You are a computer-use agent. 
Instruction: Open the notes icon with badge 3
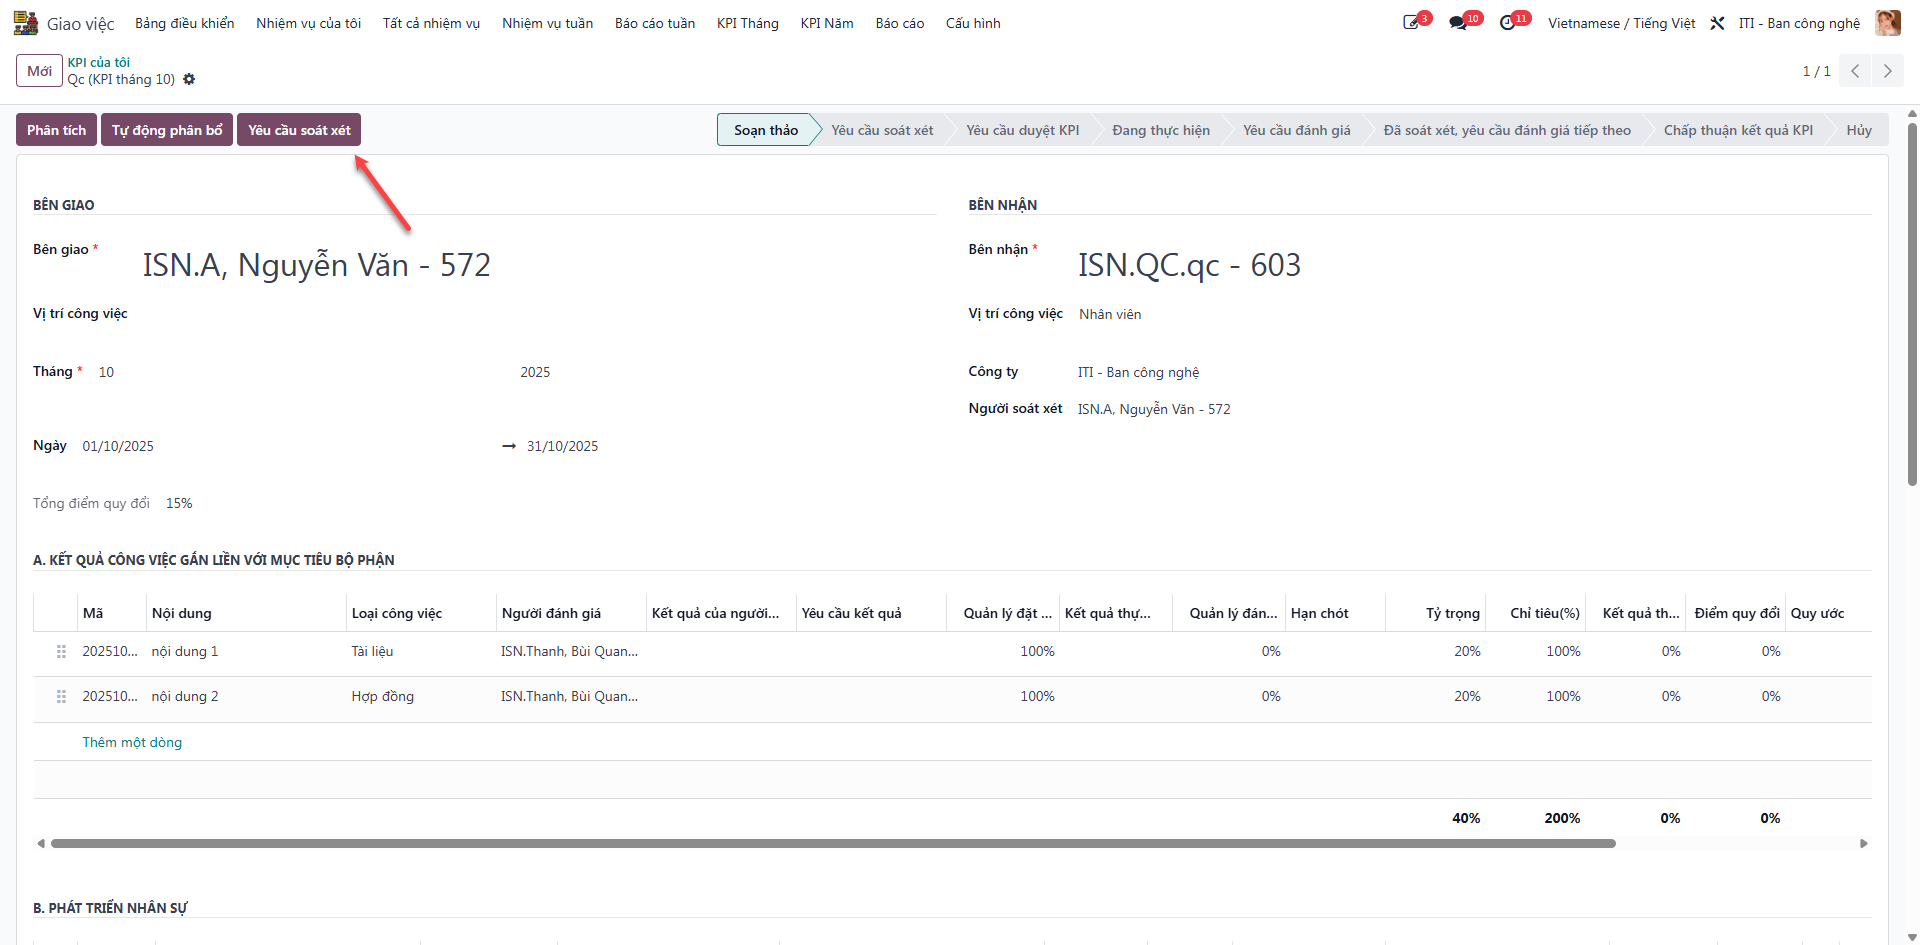point(1412,23)
